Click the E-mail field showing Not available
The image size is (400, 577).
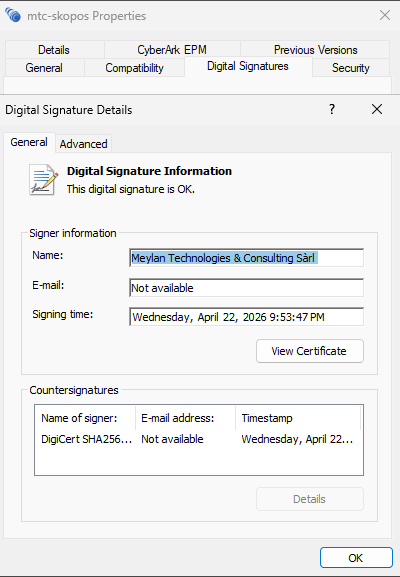point(247,288)
